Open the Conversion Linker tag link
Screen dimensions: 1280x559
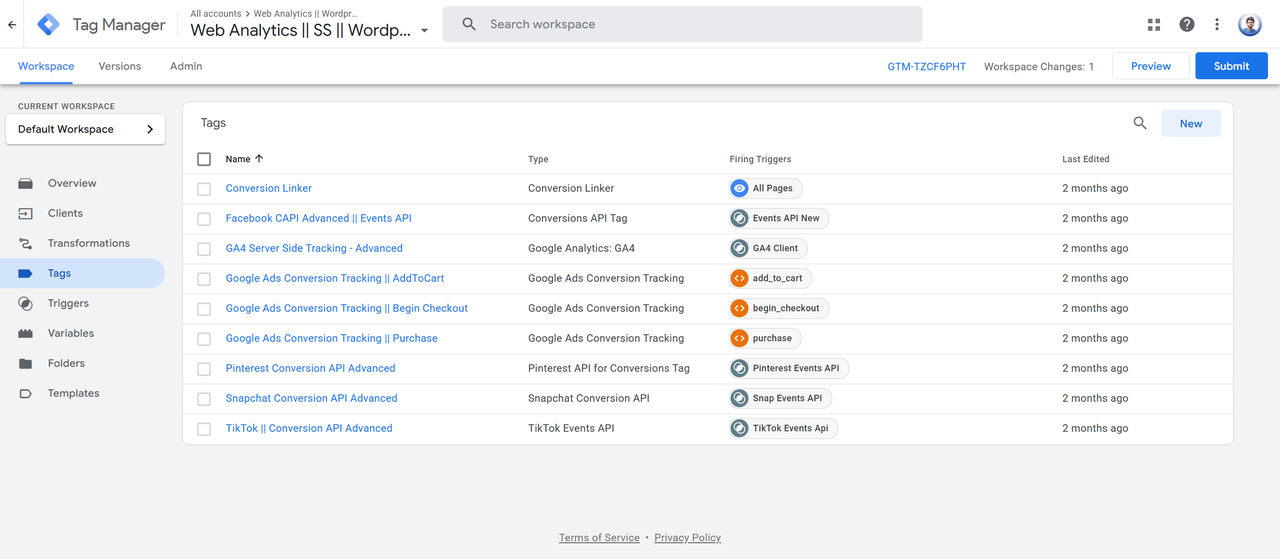click(269, 188)
